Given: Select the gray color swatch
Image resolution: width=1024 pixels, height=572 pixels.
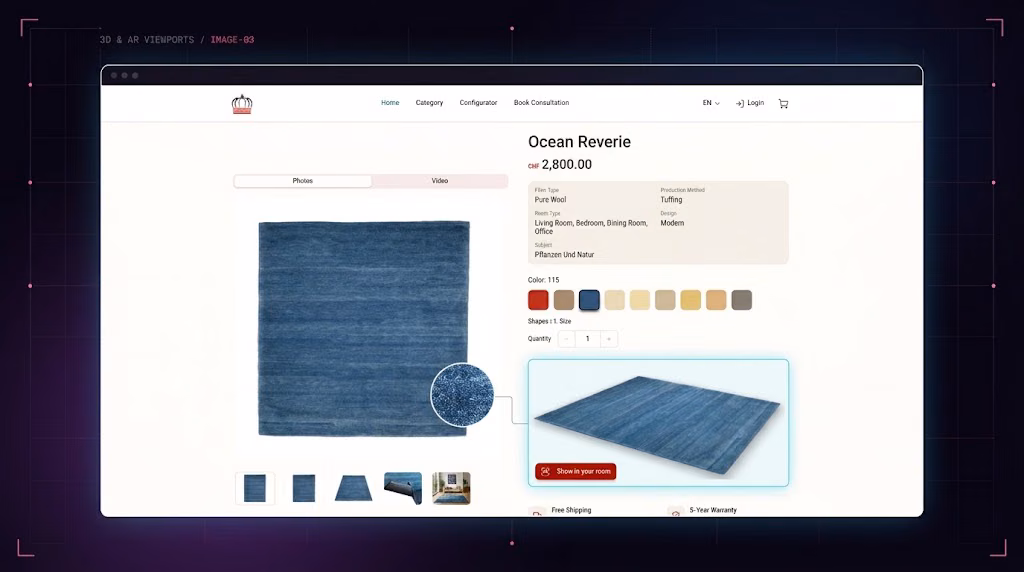Looking at the screenshot, I should coord(741,300).
